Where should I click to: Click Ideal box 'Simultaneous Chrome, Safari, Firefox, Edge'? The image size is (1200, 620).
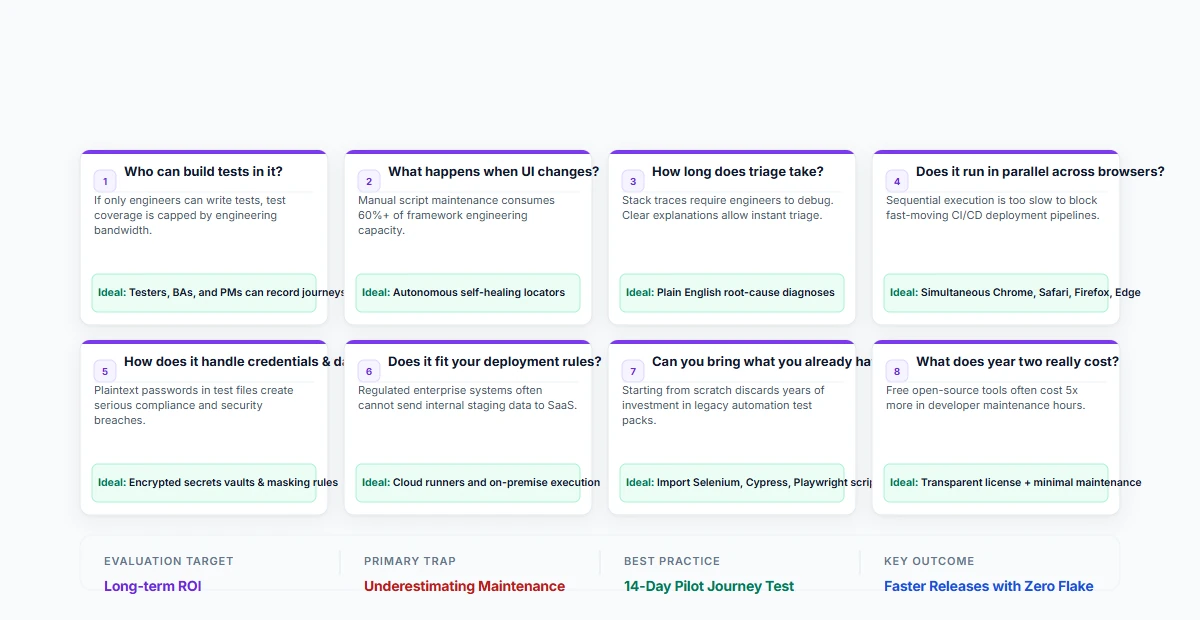[x=996, y=293]
